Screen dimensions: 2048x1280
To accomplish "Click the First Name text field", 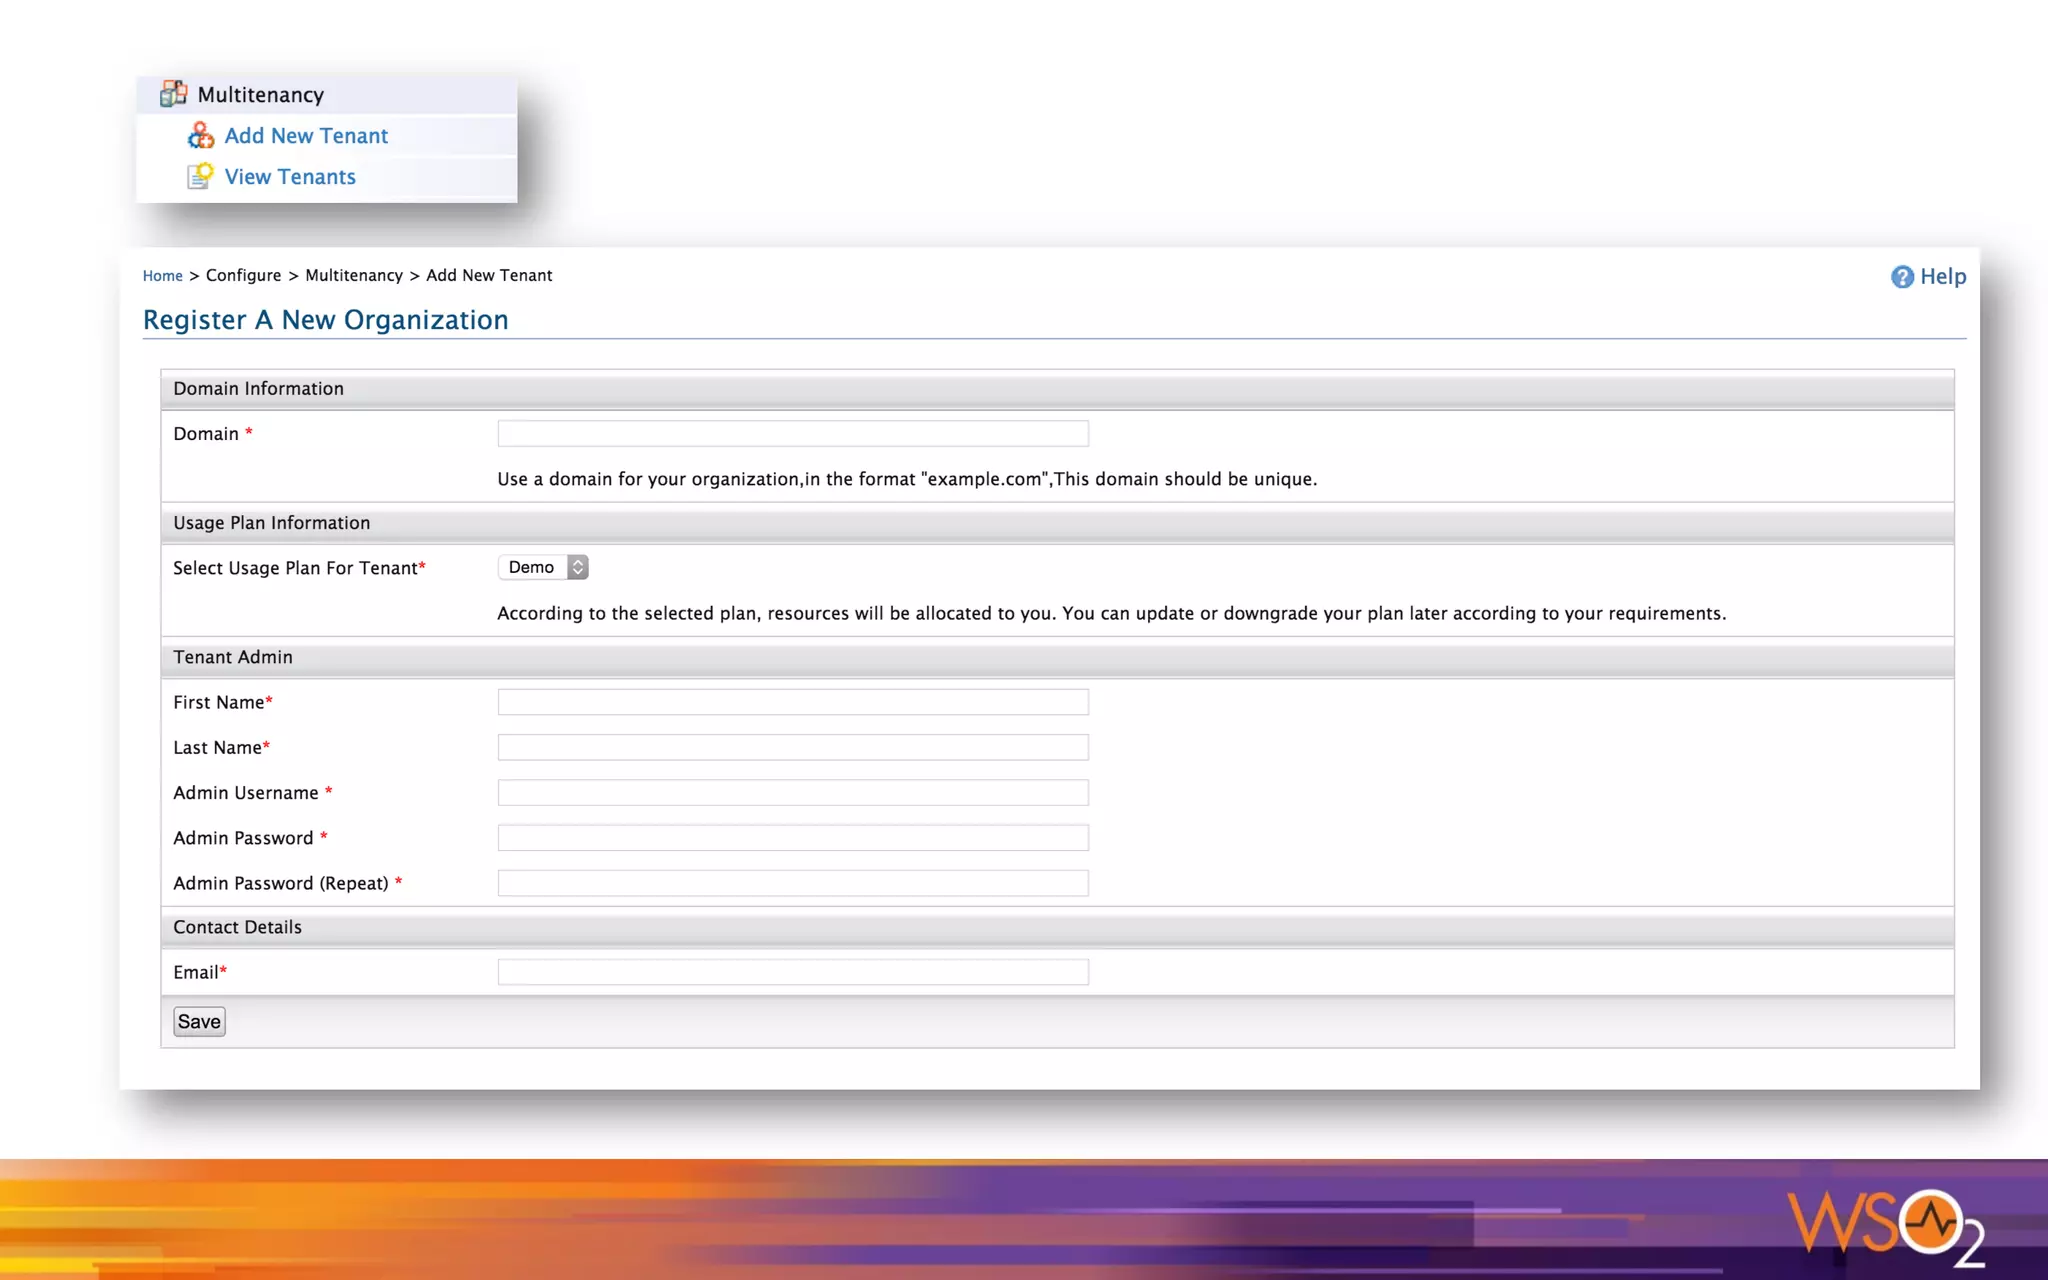I will [x=793, y=702].
